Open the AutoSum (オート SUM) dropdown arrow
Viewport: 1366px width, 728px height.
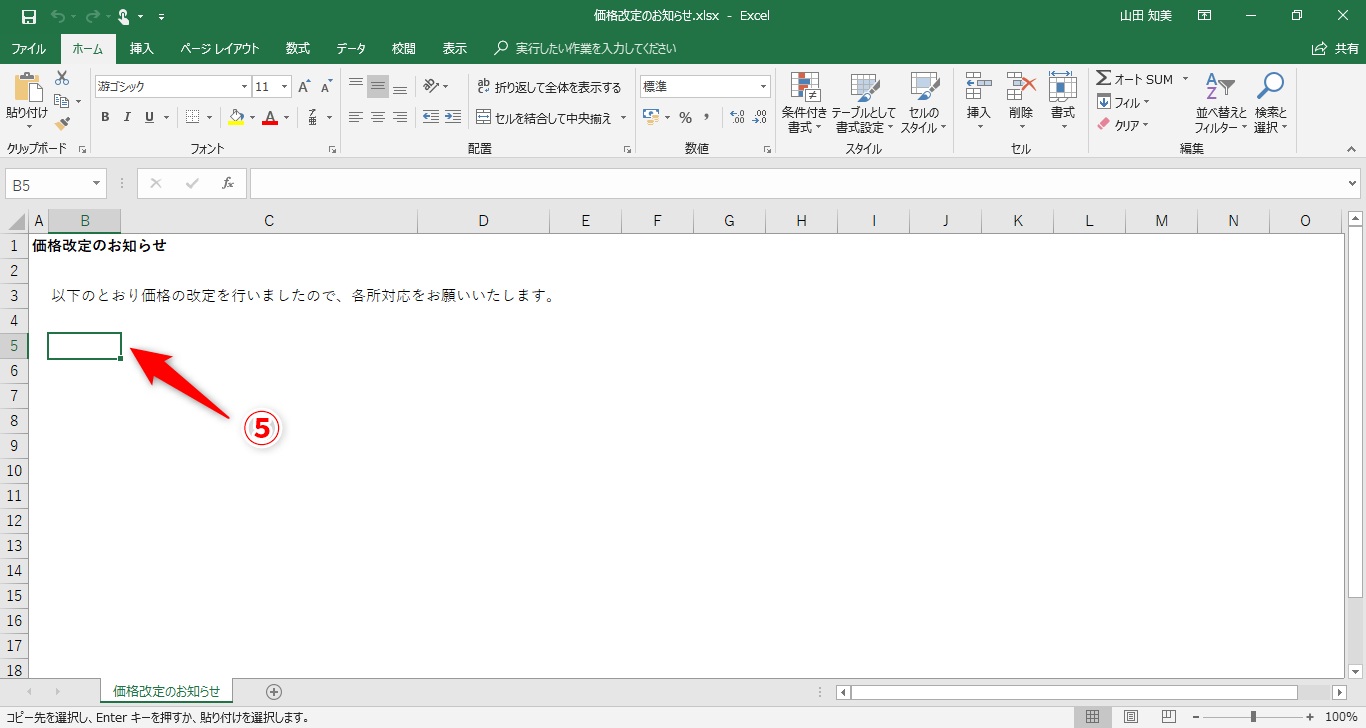tap(1185, 79)
